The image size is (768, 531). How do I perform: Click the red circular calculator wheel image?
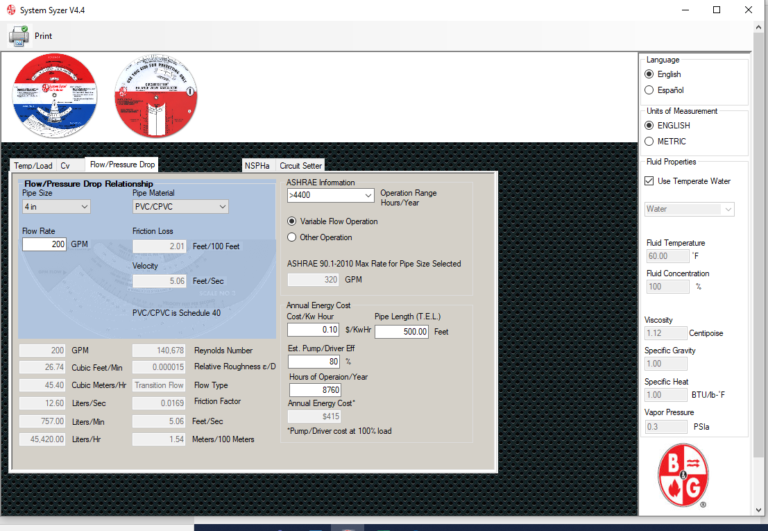(156, 96)
